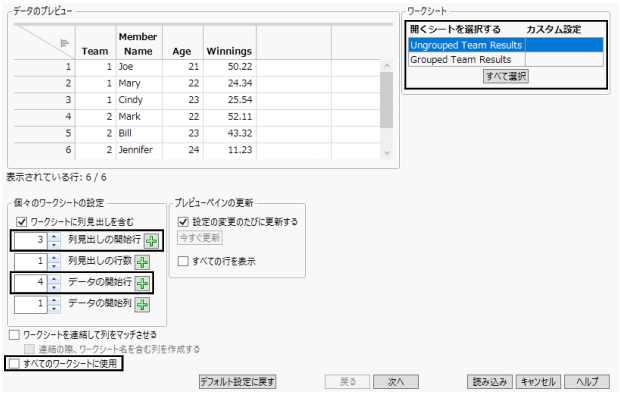The width and height of the screenshot is (620, 393).
Task: Click the column alignment icon in preview header corner
Action: 64,43
